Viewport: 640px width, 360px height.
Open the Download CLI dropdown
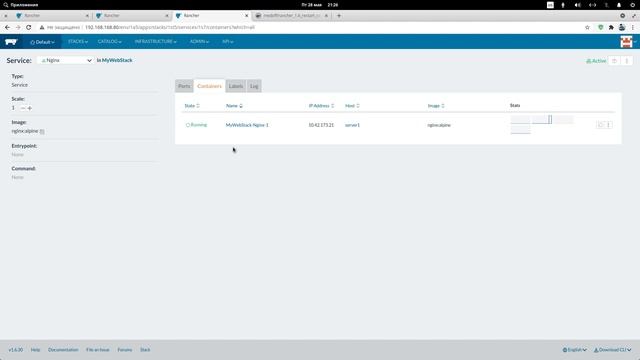(x=612, y=350)
